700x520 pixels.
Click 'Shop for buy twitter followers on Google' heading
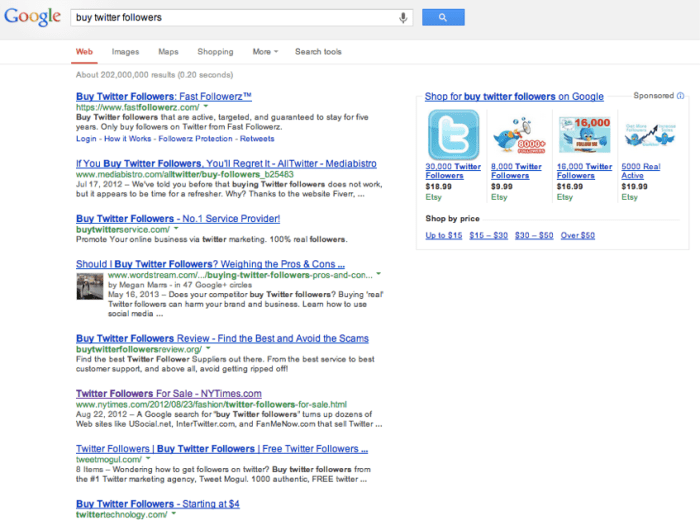pos(514,96)
